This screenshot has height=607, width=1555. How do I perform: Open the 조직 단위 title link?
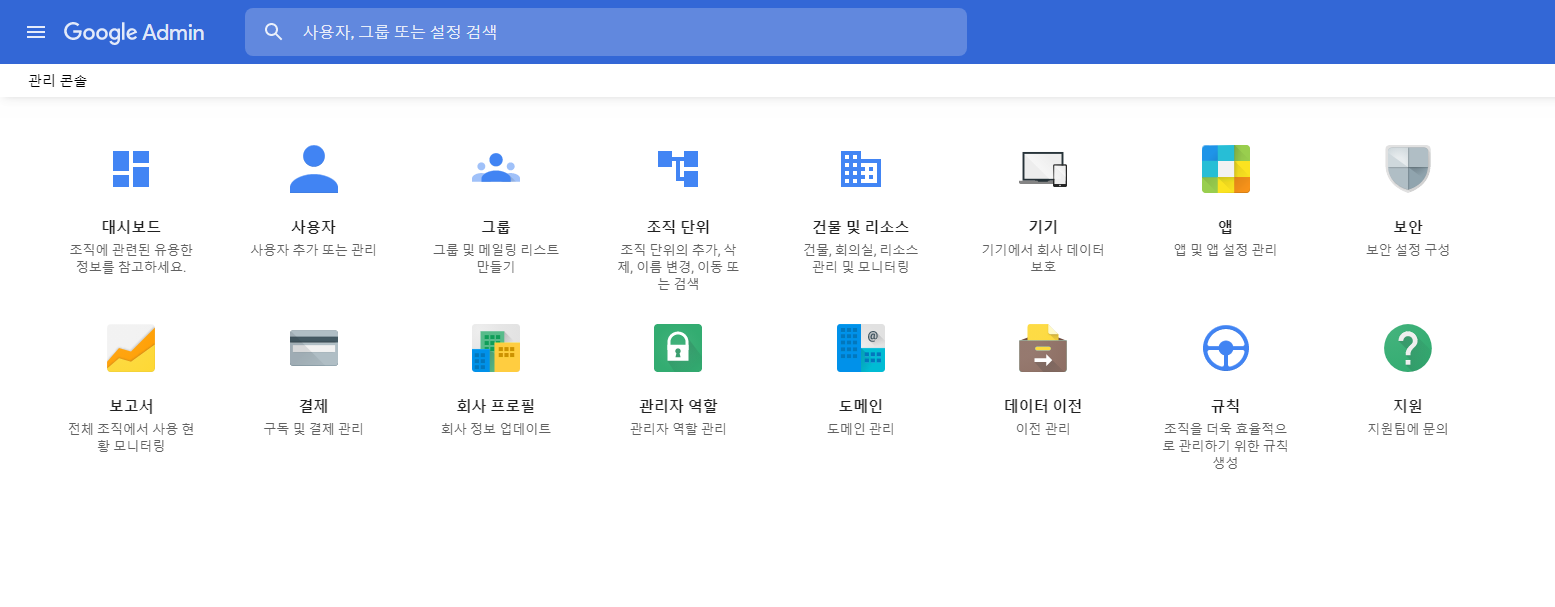click(678, 227)
